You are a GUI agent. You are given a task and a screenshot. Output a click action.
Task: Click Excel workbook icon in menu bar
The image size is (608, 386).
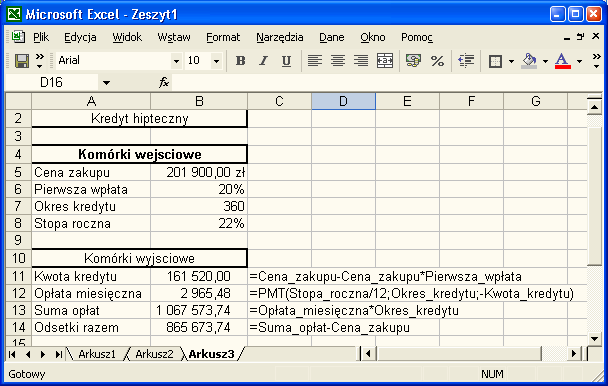18,37
